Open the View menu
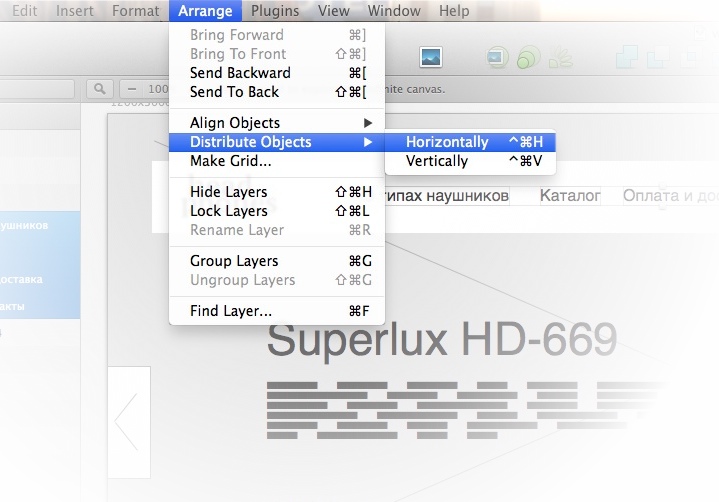The height and width of the screenshot is (502, 719). [333, 11]
